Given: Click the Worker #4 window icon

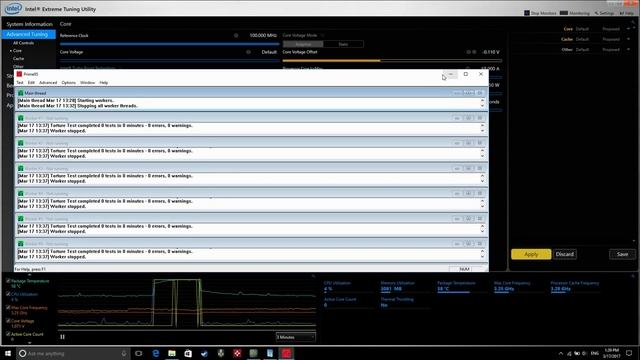Looking at the screenshot, I should 20,193.
